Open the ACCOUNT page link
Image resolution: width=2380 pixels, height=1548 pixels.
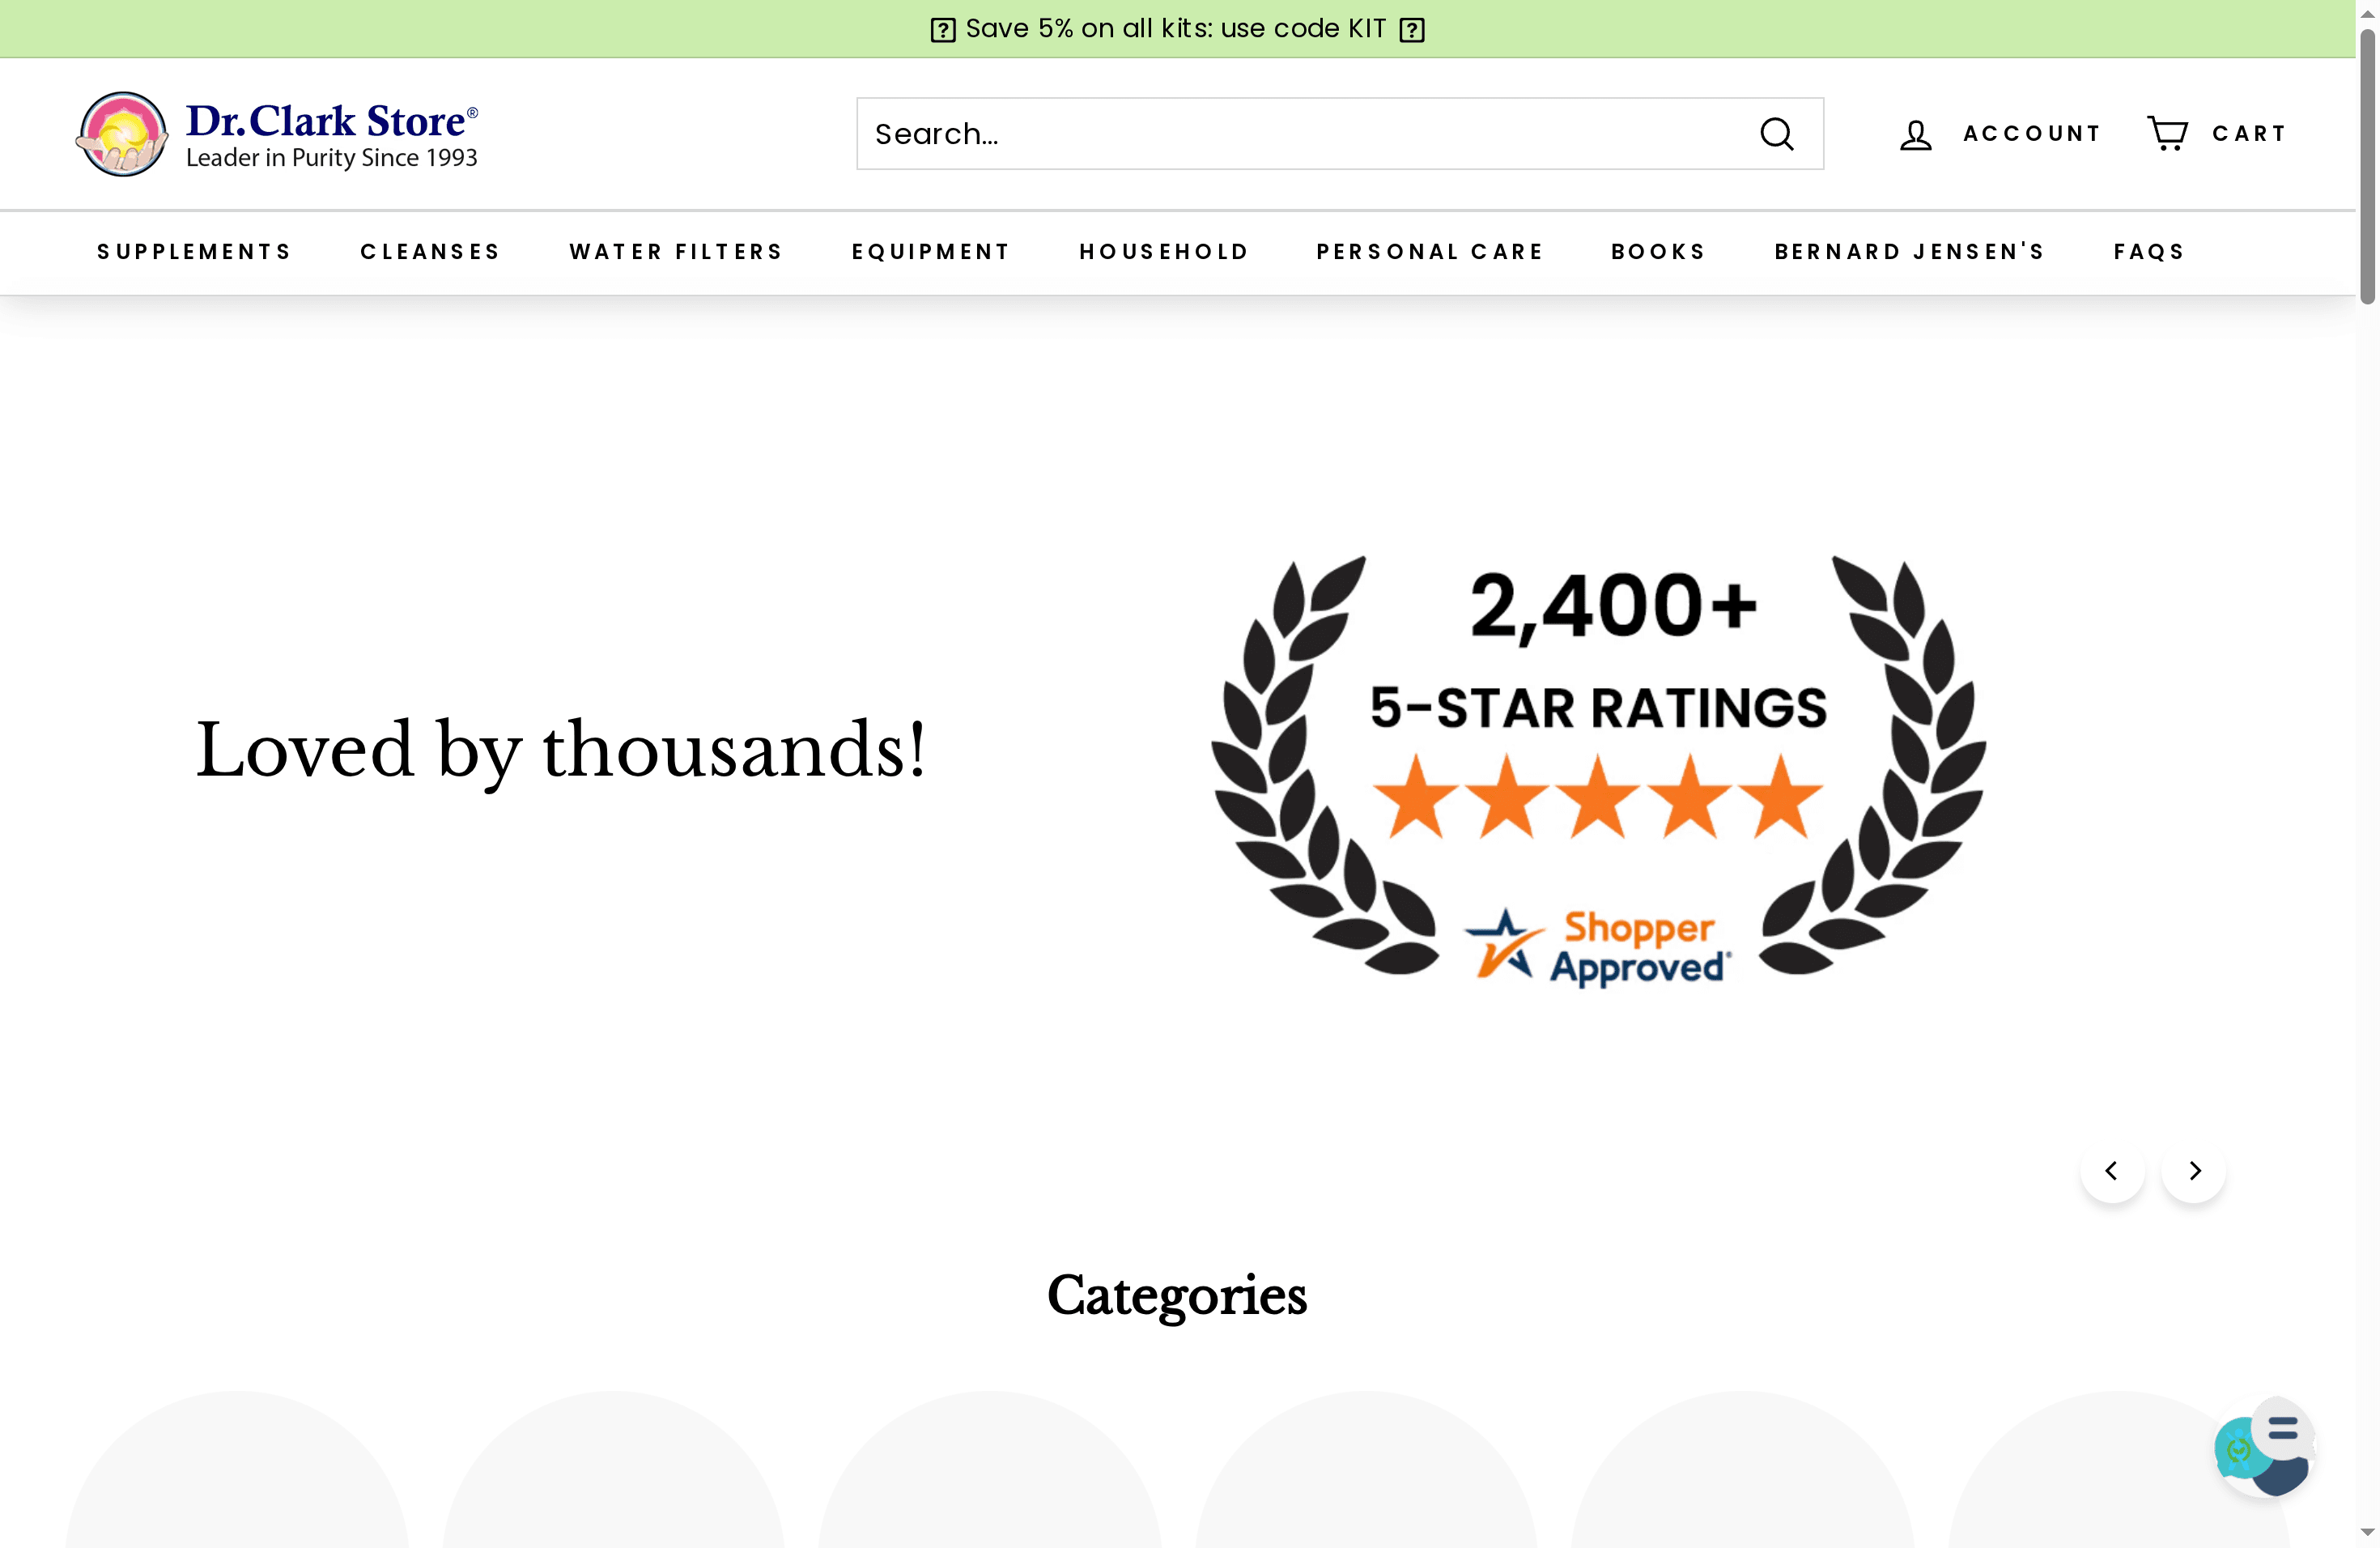point(2032,133)
